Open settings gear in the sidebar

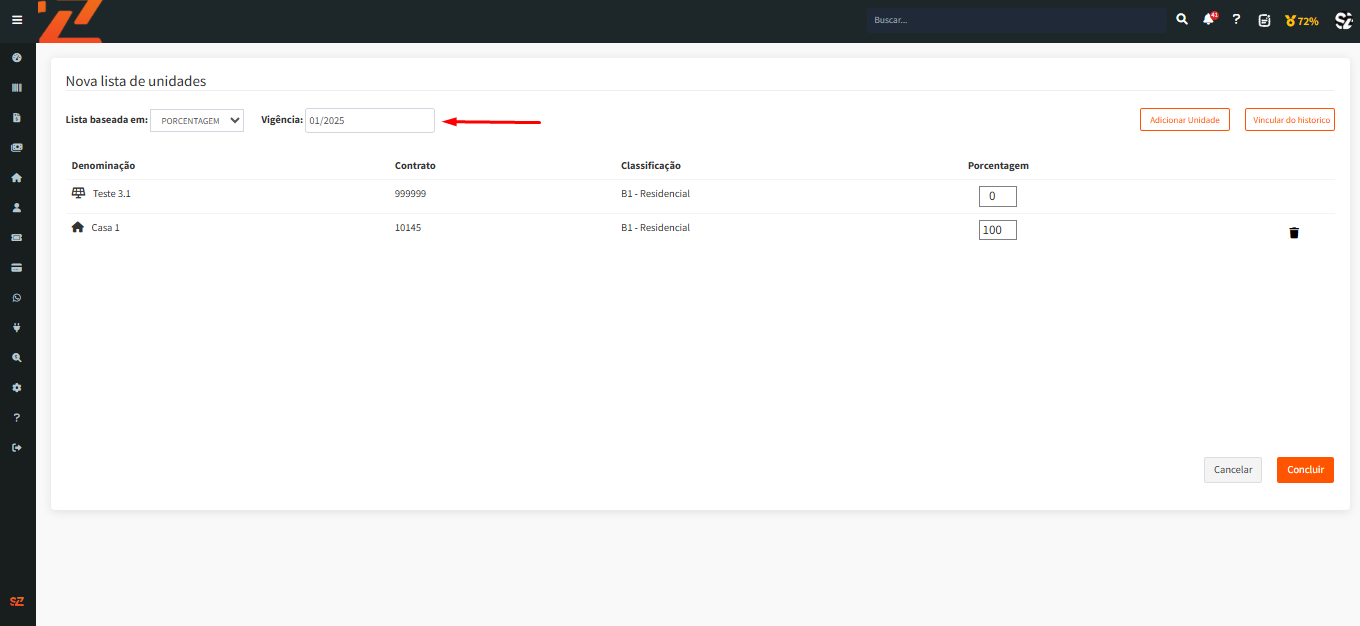(16, 388)
